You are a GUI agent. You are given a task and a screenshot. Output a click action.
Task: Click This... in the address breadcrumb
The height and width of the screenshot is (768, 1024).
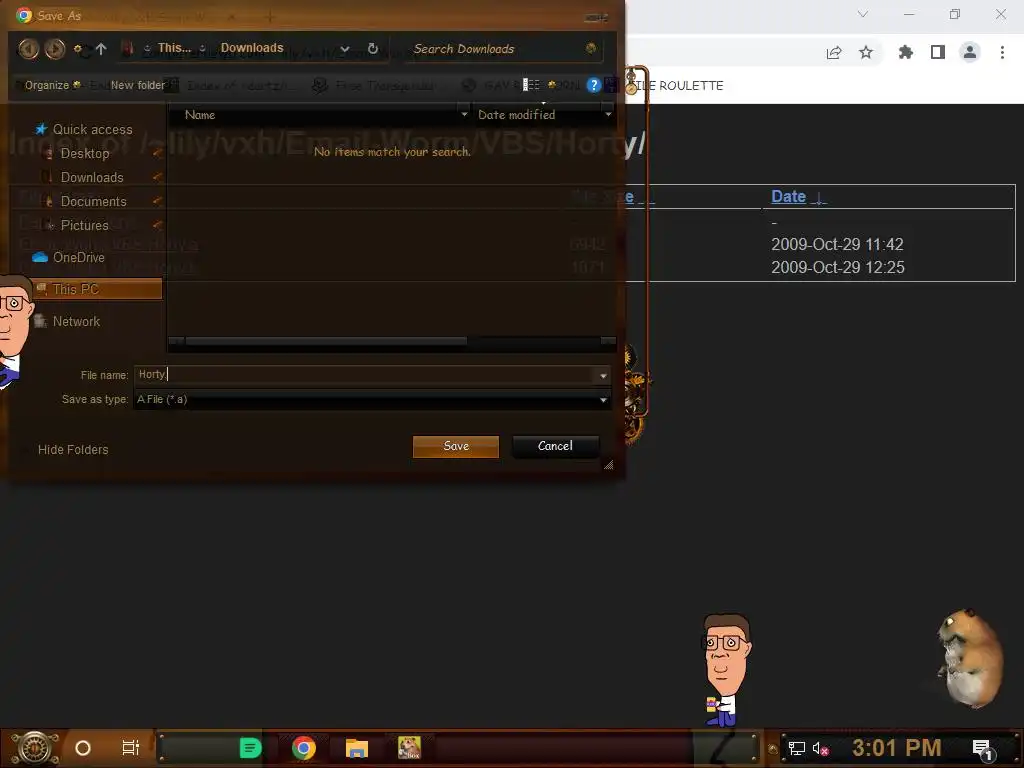click(174, 48)
